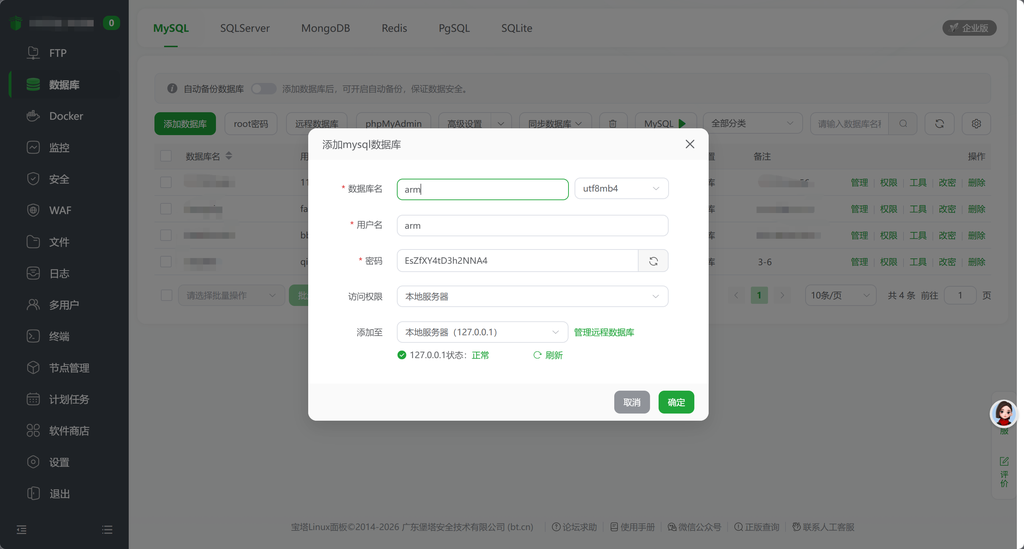Click the root password (root密码) button
Screen dimensions: 1024x549
251,123
